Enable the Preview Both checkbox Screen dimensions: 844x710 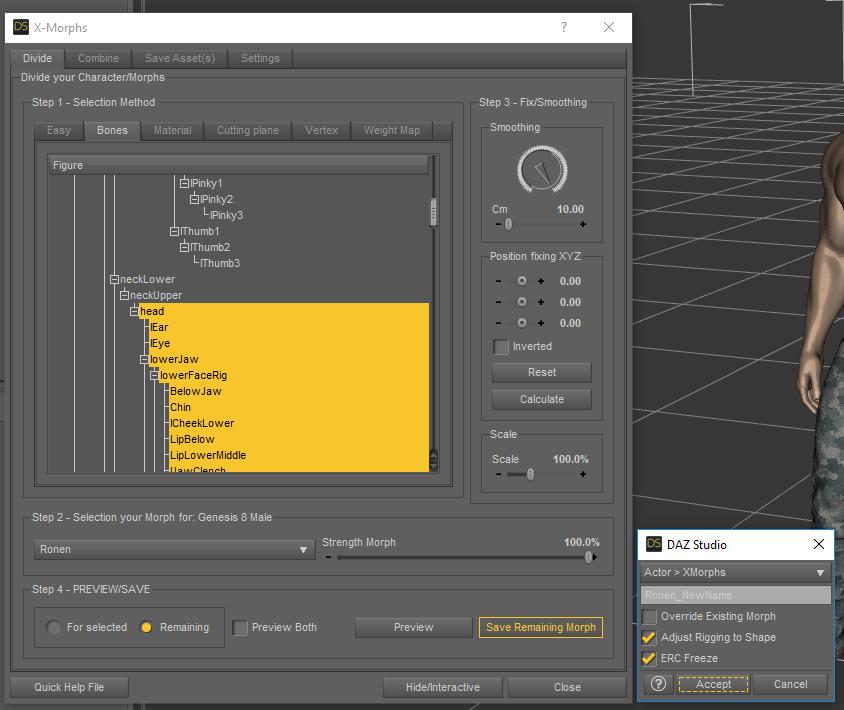click(x=240, y=628)
